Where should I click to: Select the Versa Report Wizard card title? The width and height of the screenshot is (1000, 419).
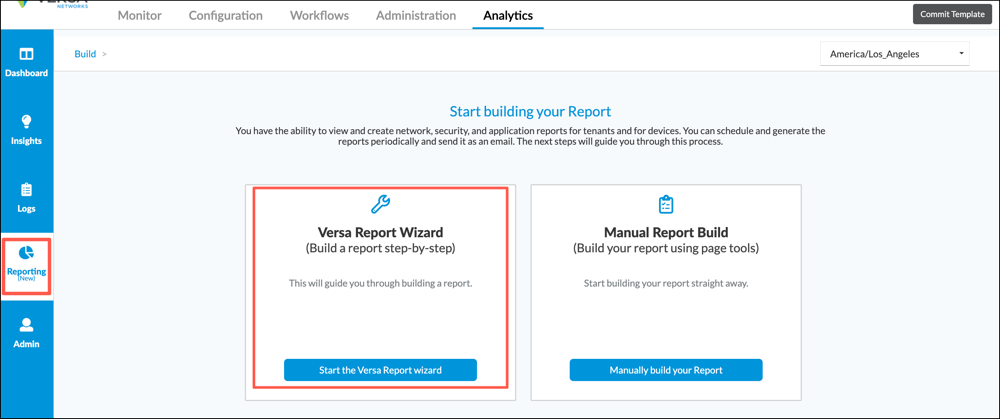point(380,233)
